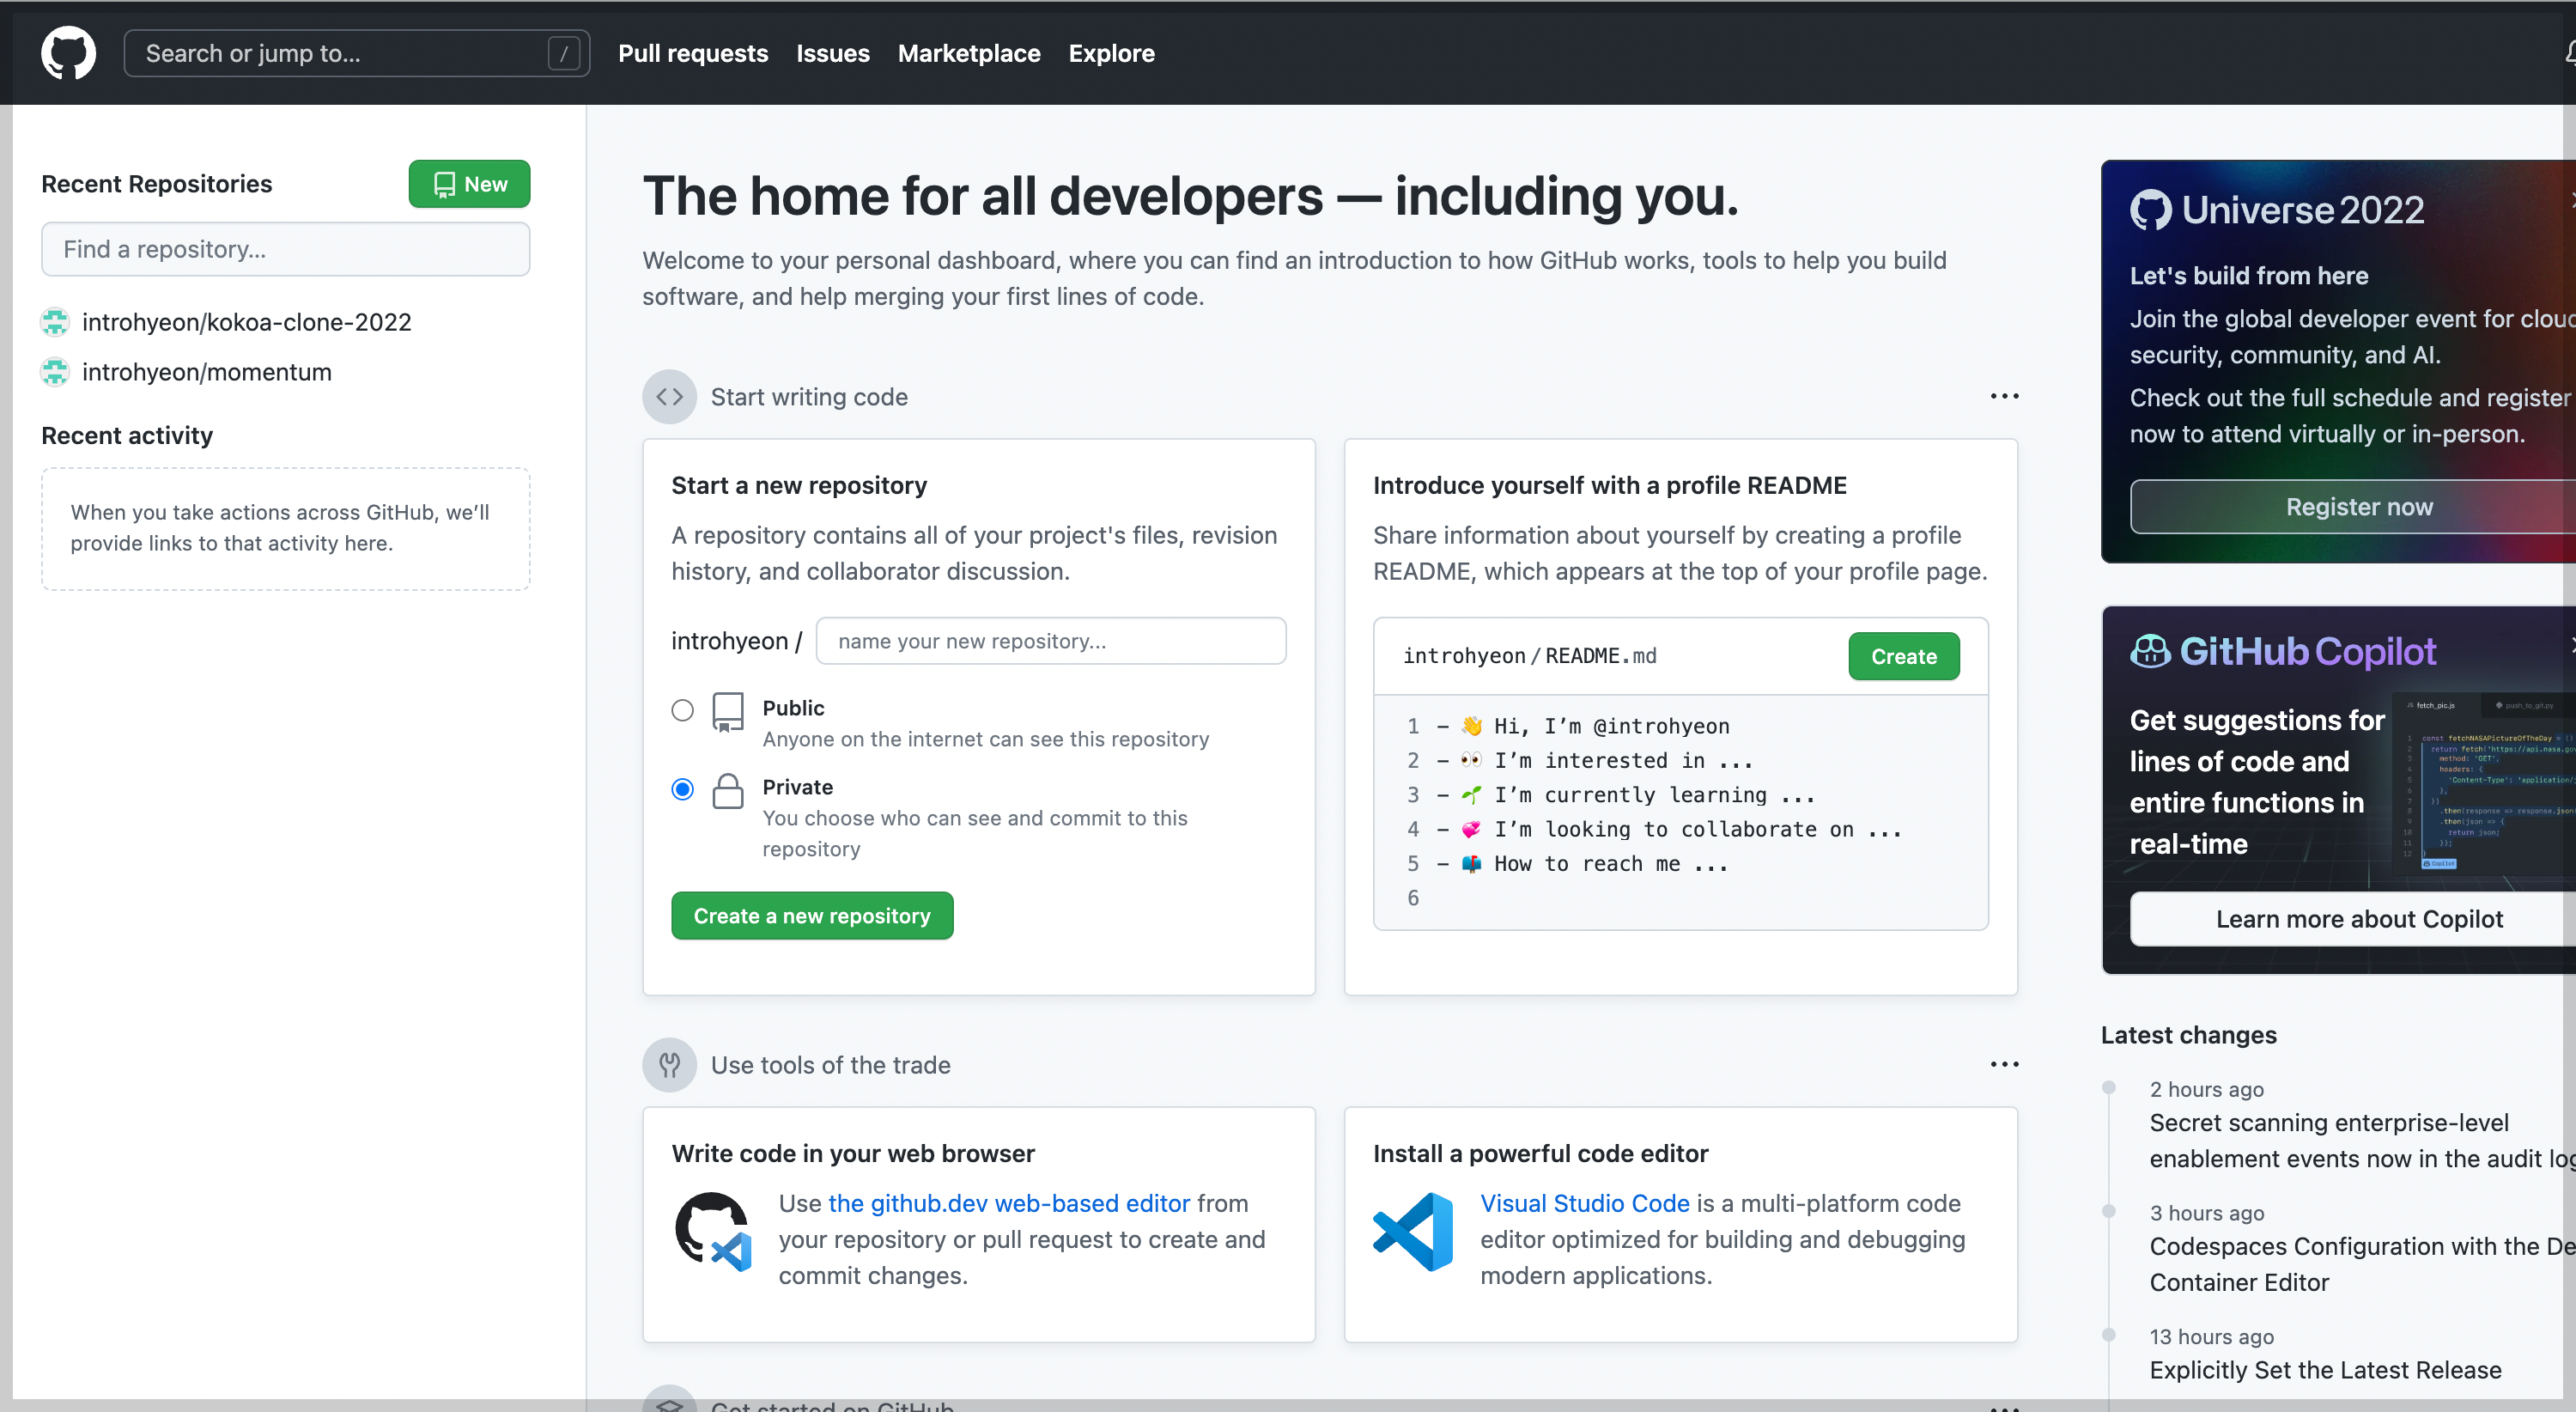This screenshot has width=2576, height=1412.
Task: Focus the Find a repository field
Action: point(285,249)
